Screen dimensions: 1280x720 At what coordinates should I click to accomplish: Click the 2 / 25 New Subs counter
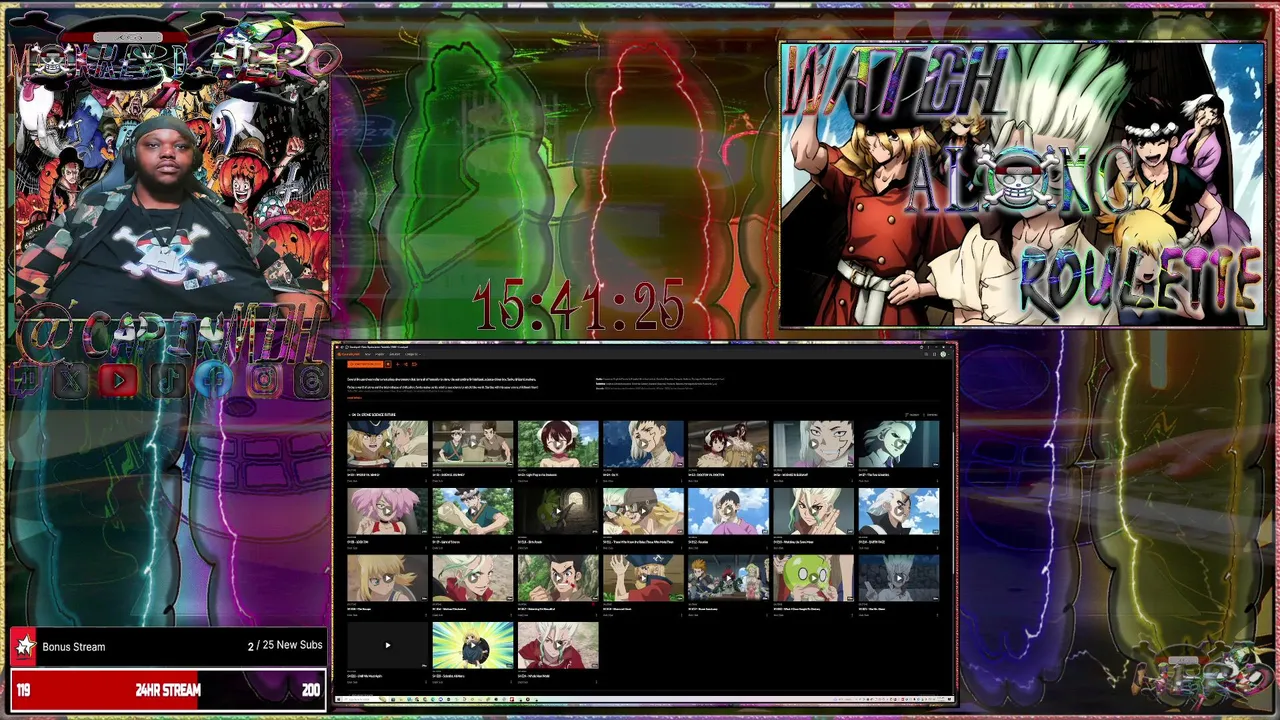tap(286, 646)
